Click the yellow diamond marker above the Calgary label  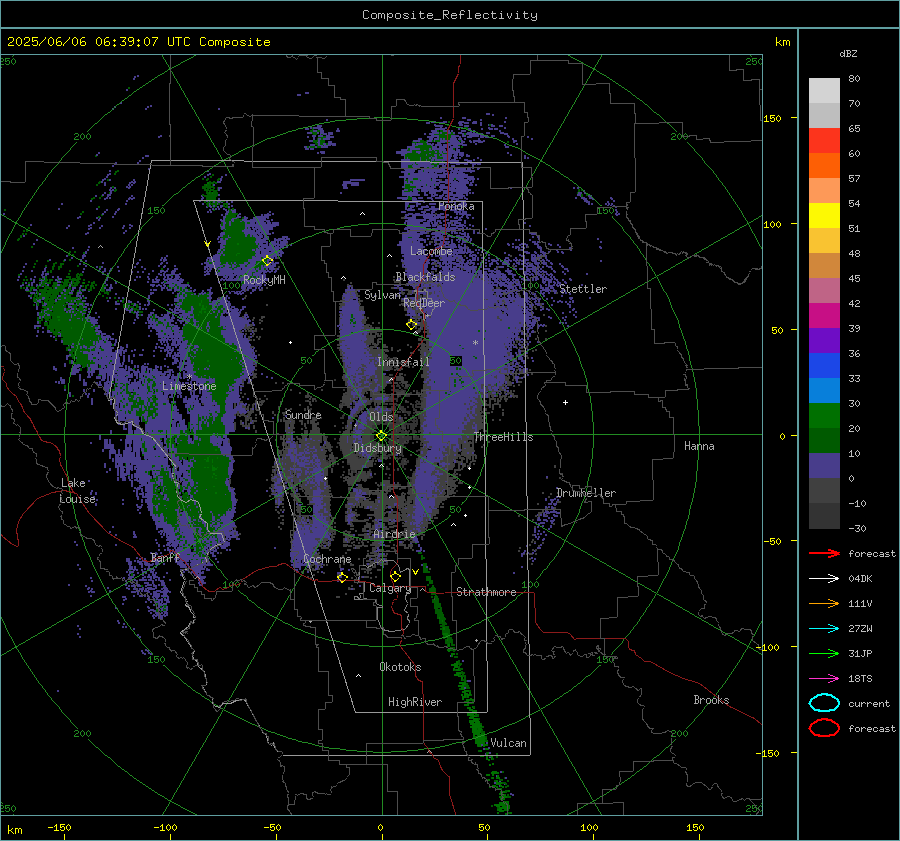click(x=395, y=576)
